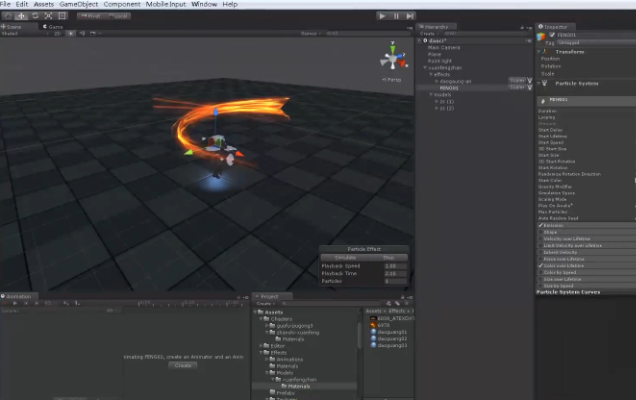Enable Force over Lifetime module checkbox
Screen dimensions: 636x400
point(541,259)
